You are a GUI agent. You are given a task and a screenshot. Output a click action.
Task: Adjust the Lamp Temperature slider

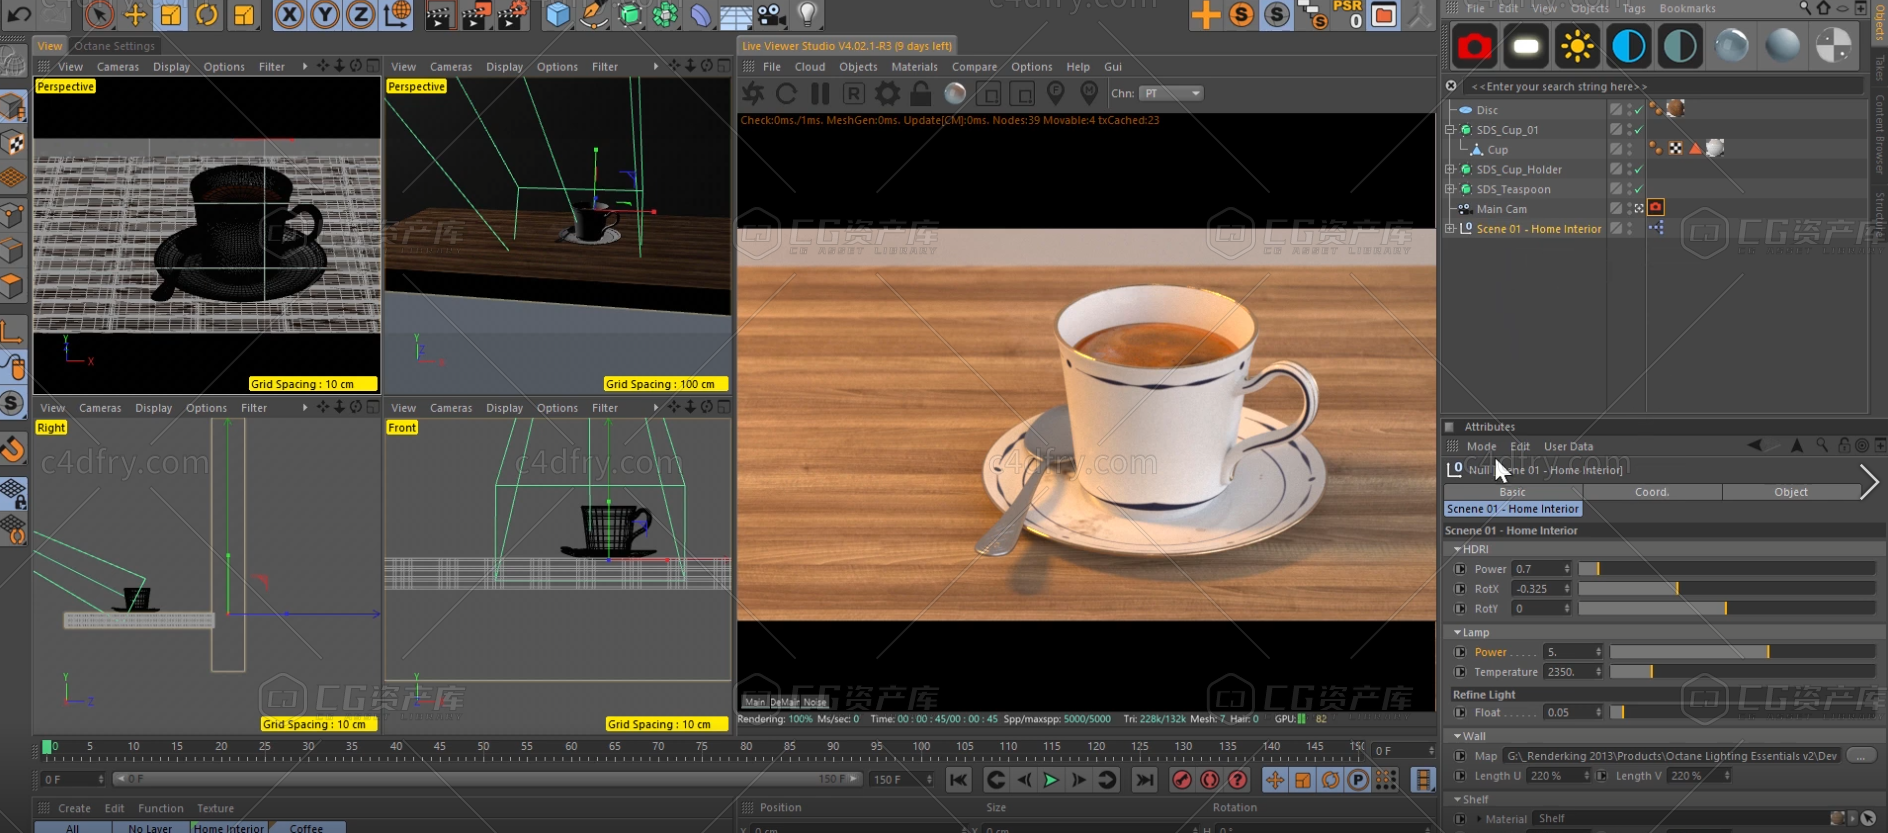[1742, 672]
